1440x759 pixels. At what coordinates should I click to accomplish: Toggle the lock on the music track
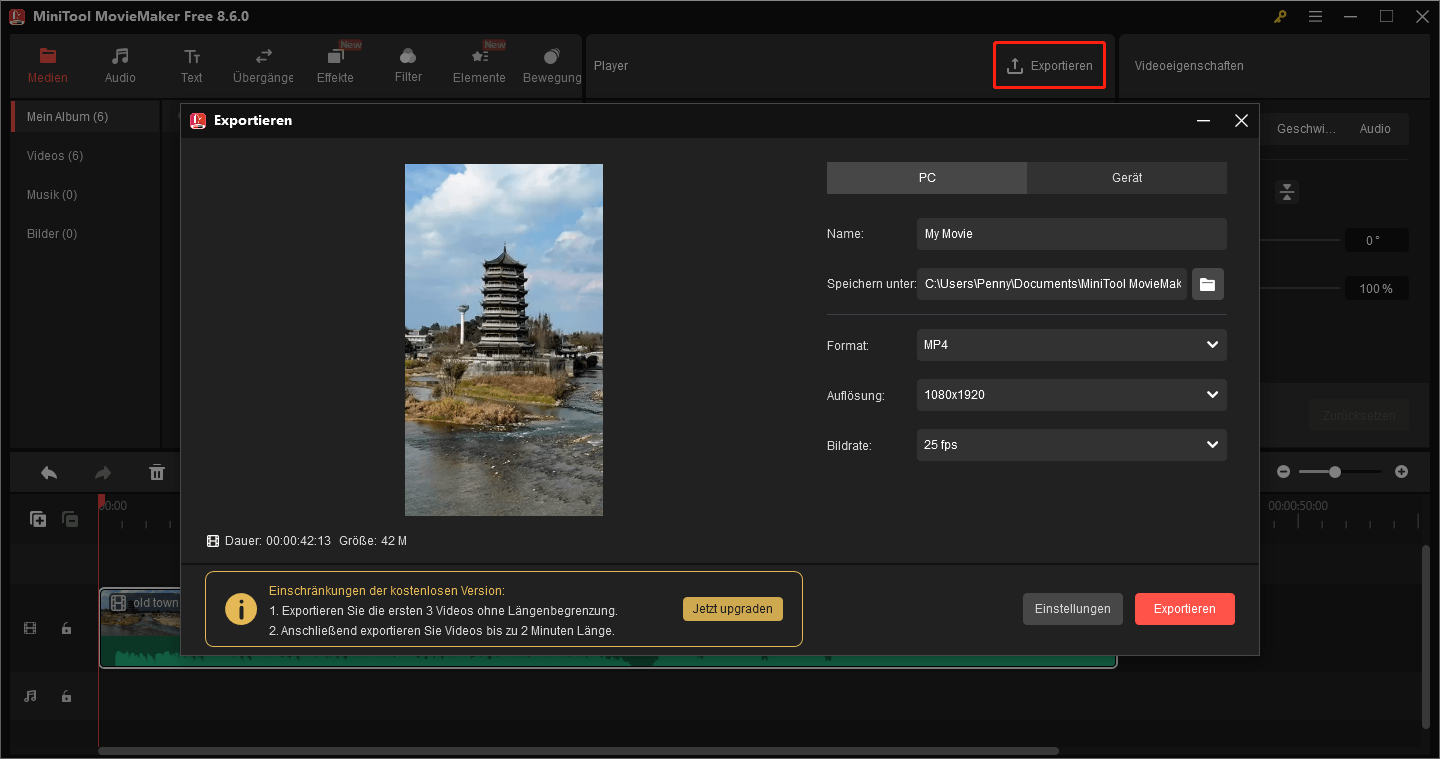[x=66, y=695]
